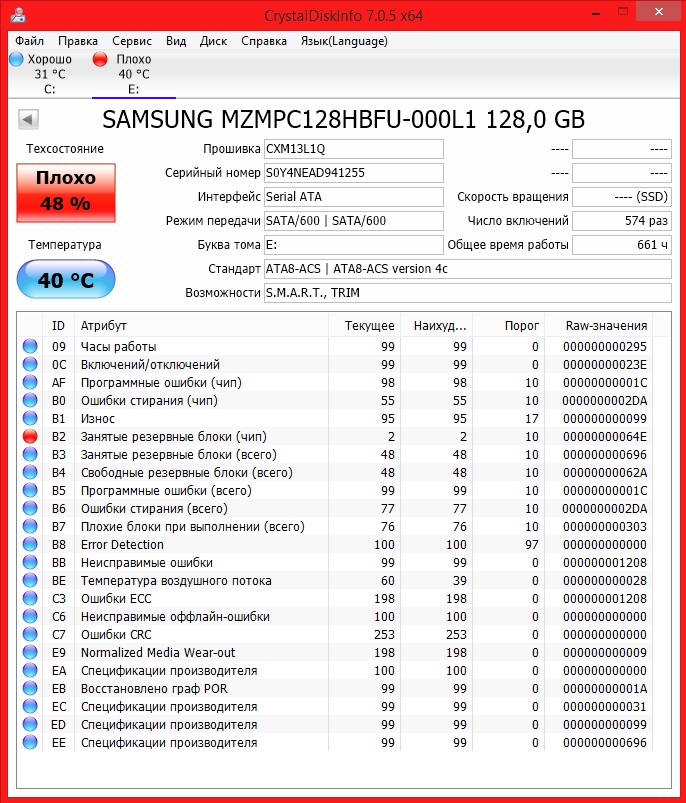Click the Режим передачи field SATA/600
This screenshot has width=686, height=803.
pos(354,221)
